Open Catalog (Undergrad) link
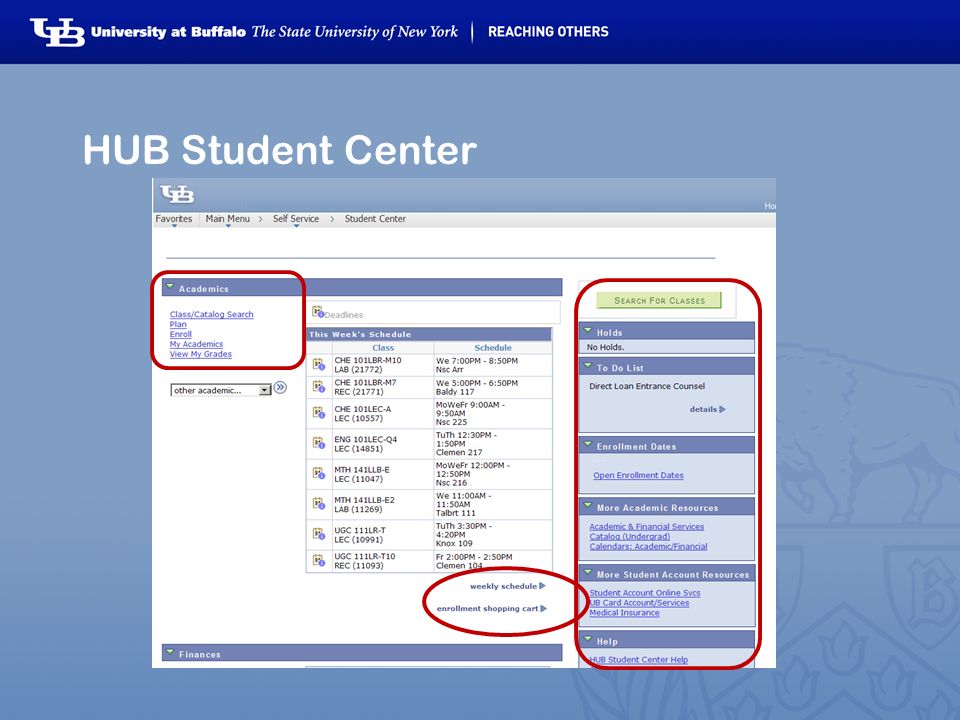This screenshot has height=720, width=960. (x=630, y=536)
